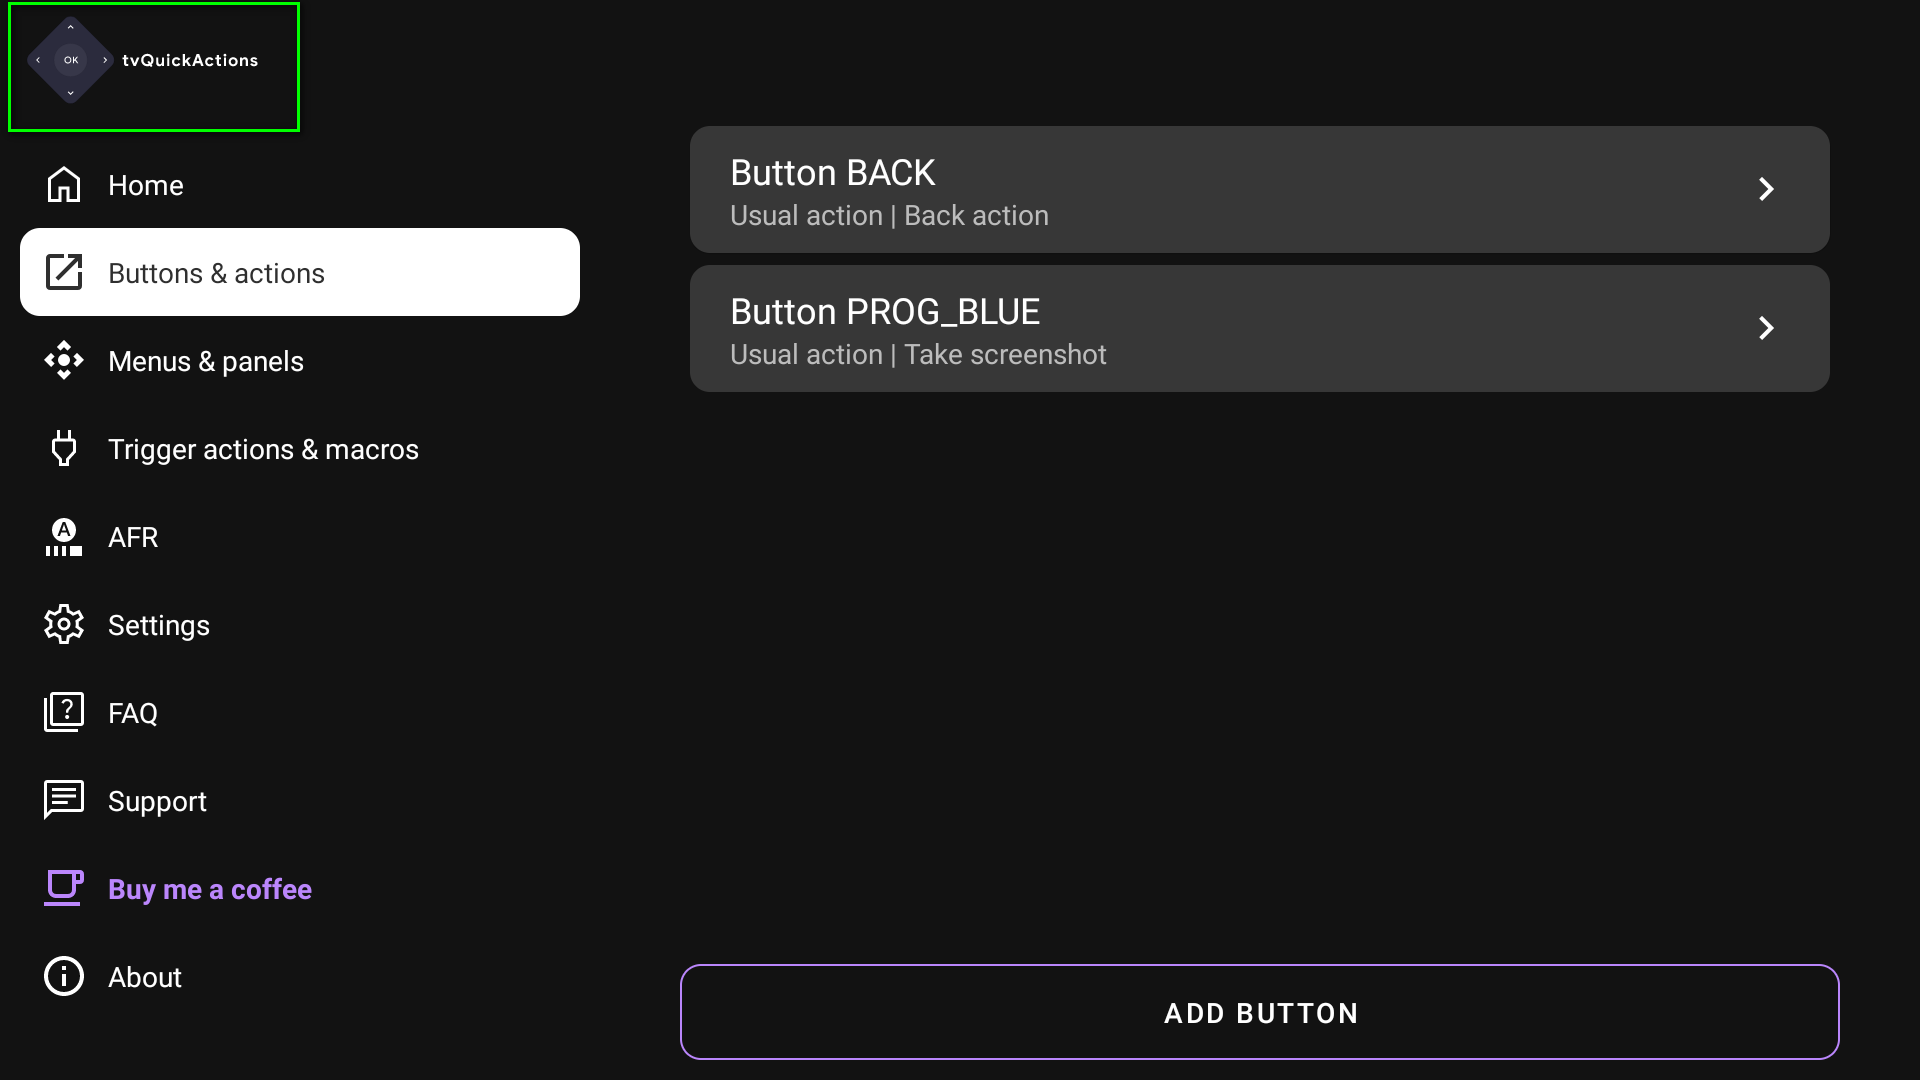Screen dimensions: 1920x1080
Task: Click the About info circle icon
Action: click(64, 976)
